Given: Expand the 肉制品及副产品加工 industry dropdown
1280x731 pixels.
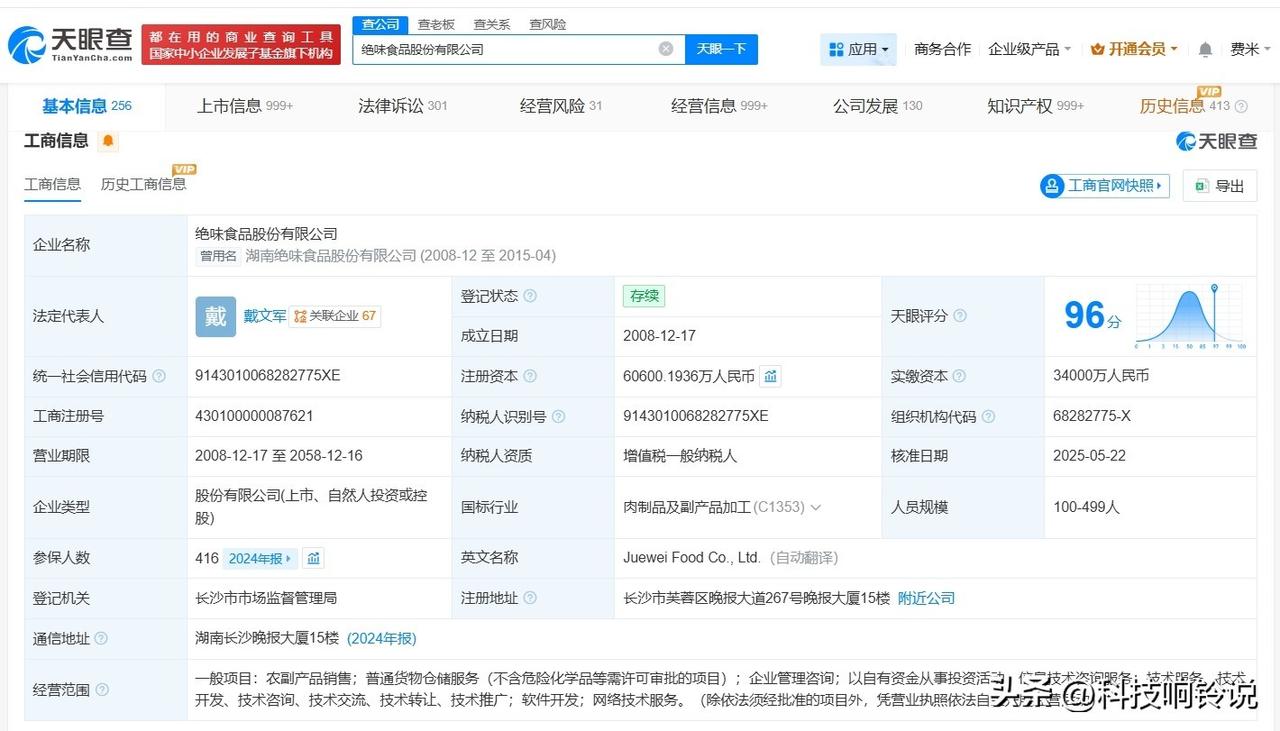Looking at the screenshot, I should [x=817, y=507].
